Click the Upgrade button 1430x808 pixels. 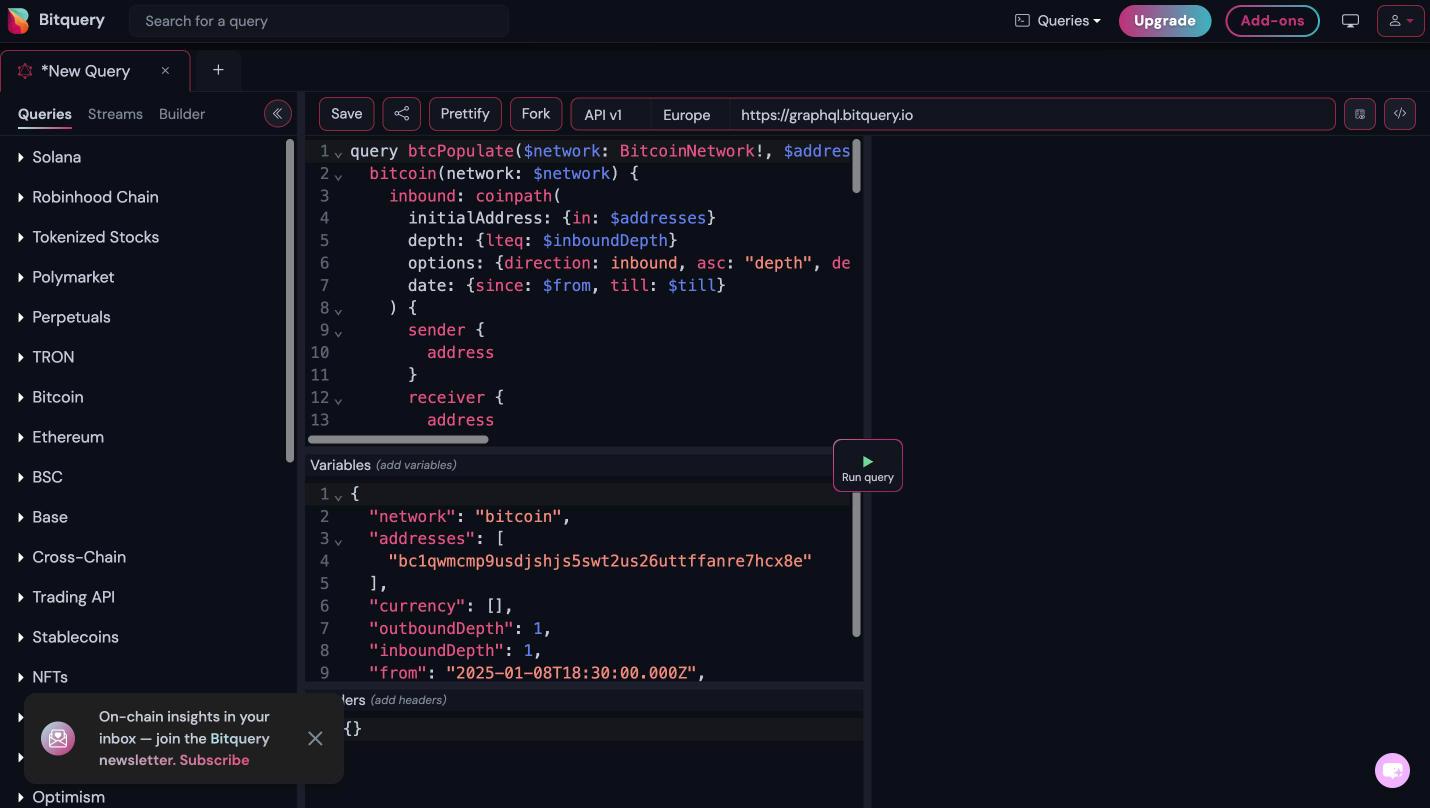tap(1165, 21)
